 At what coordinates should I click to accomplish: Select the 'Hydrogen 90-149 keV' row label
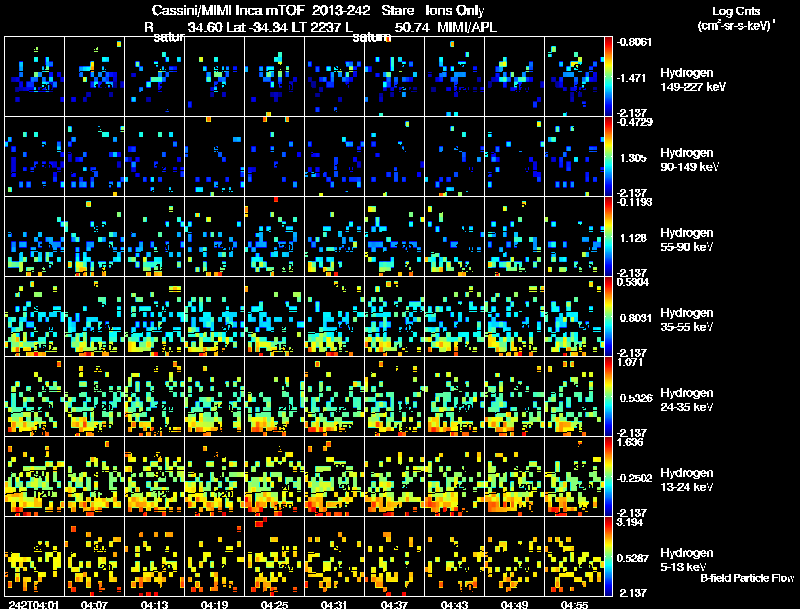click(x=690, y=160)
